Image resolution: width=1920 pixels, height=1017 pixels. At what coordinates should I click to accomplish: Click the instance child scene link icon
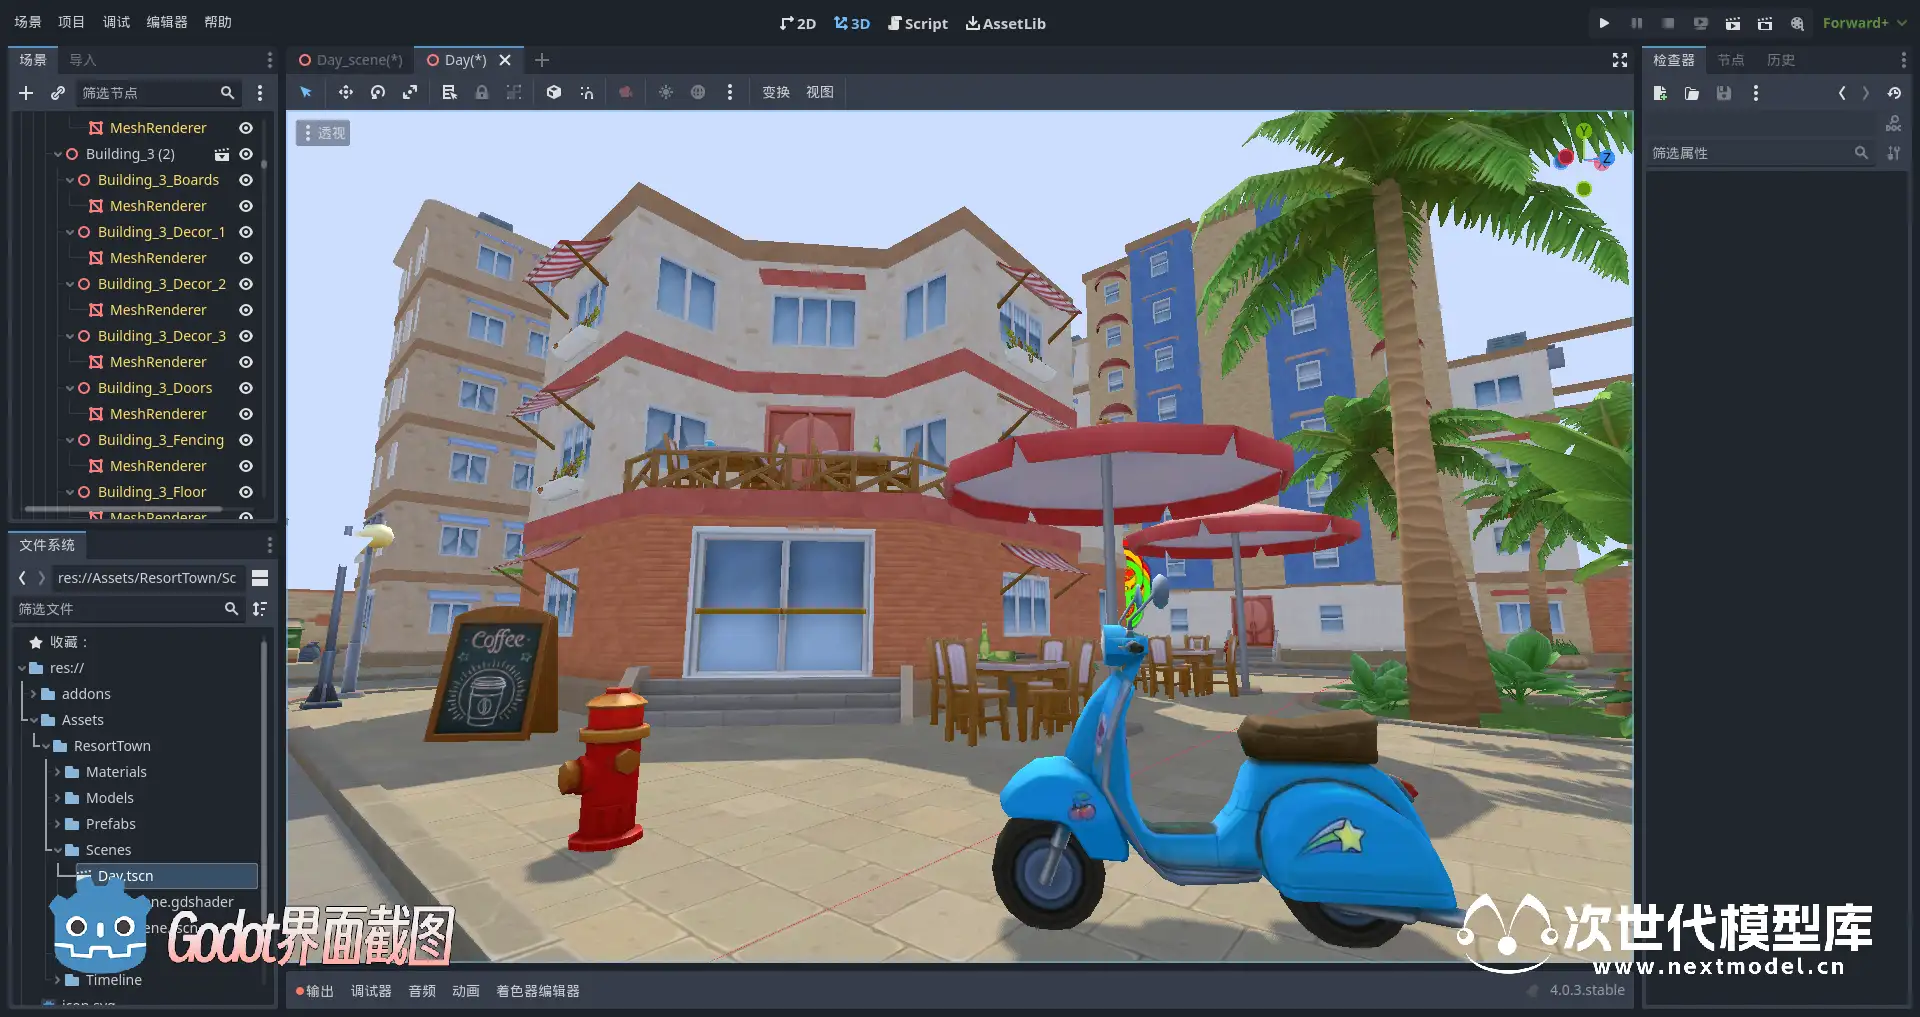[x=58, y=93]
